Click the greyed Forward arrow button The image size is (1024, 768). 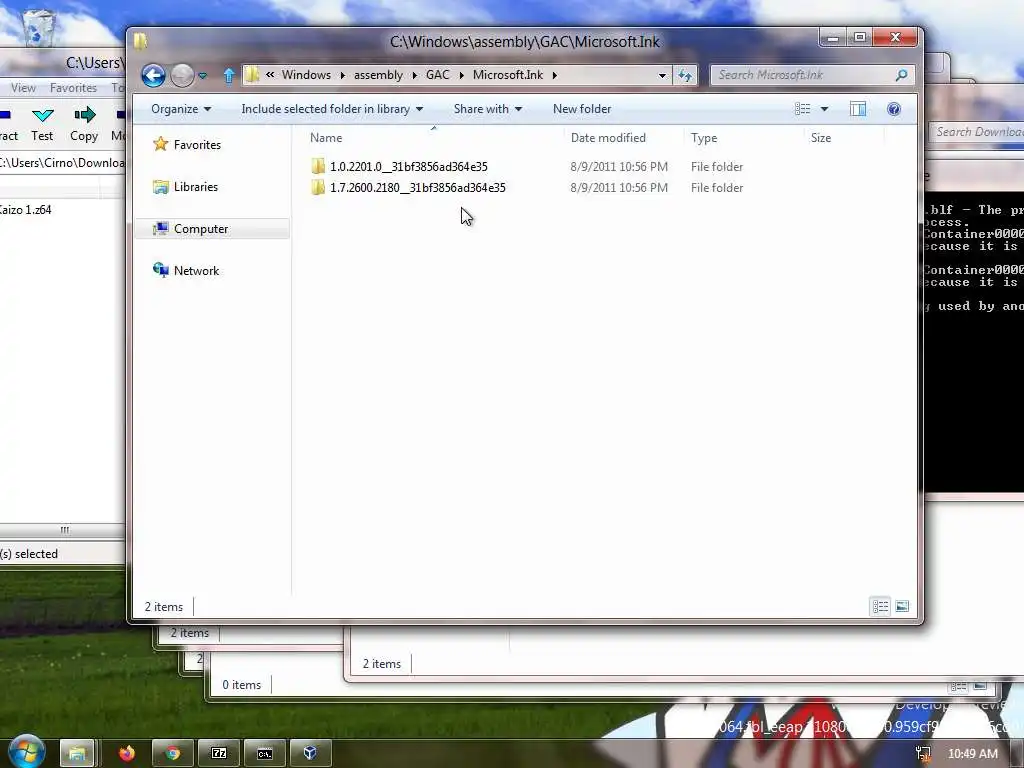(182, 76)
